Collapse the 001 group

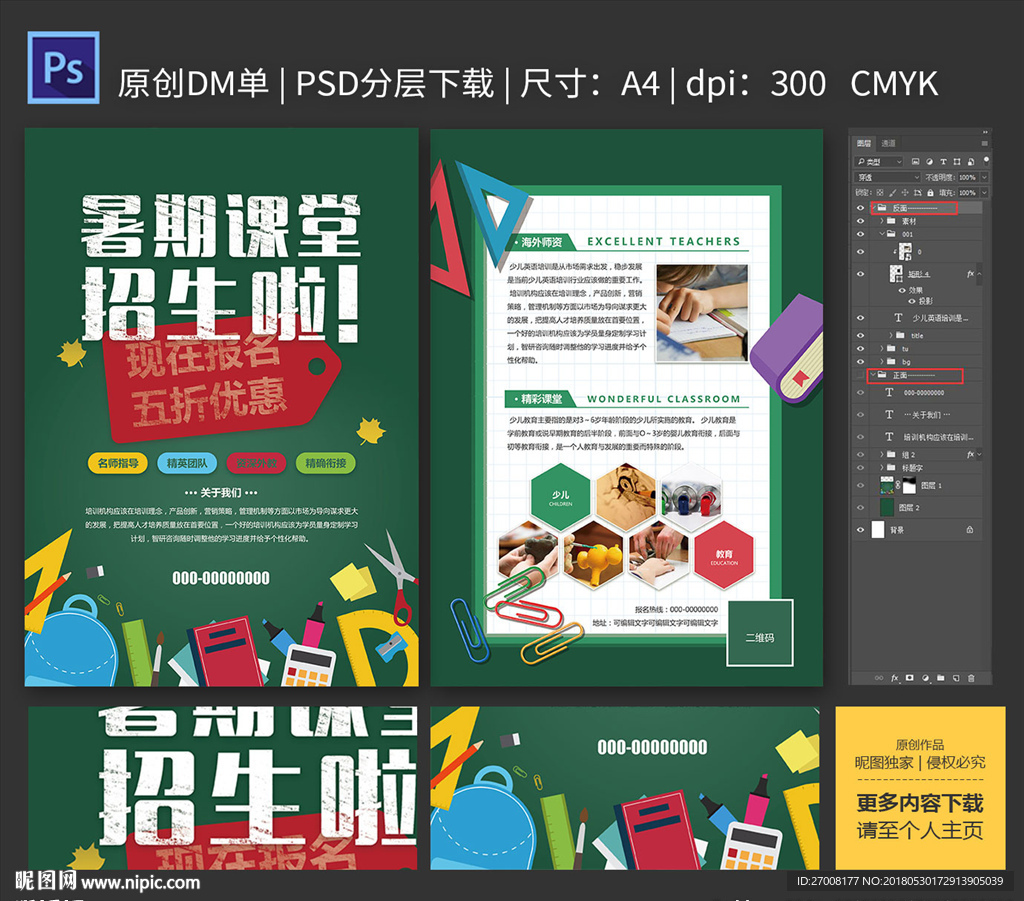click(x=882, y=234)
